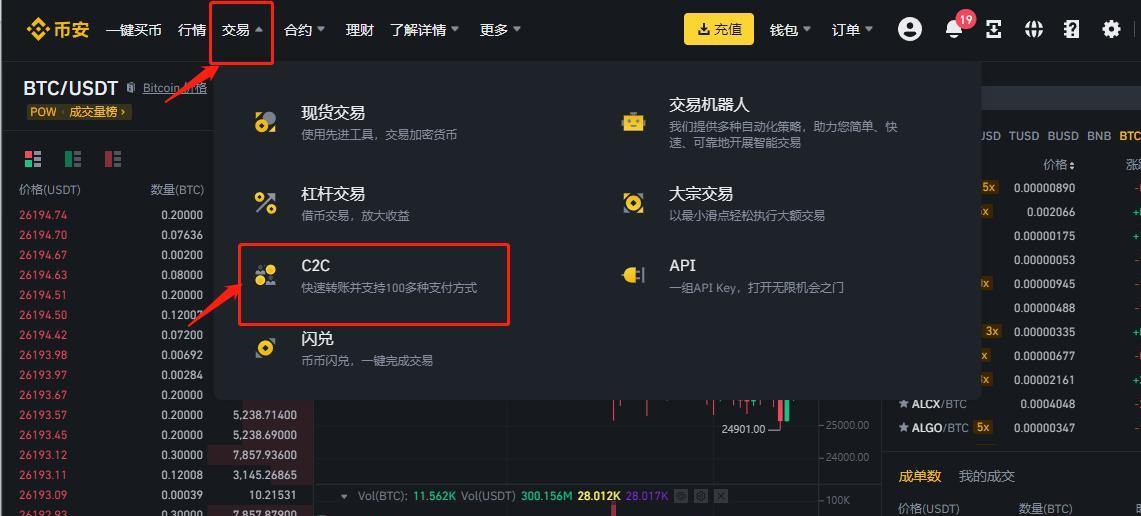Screen dimensions: 1141x516
Task: Open the settings gear icon
Action: click(1111, 29)
